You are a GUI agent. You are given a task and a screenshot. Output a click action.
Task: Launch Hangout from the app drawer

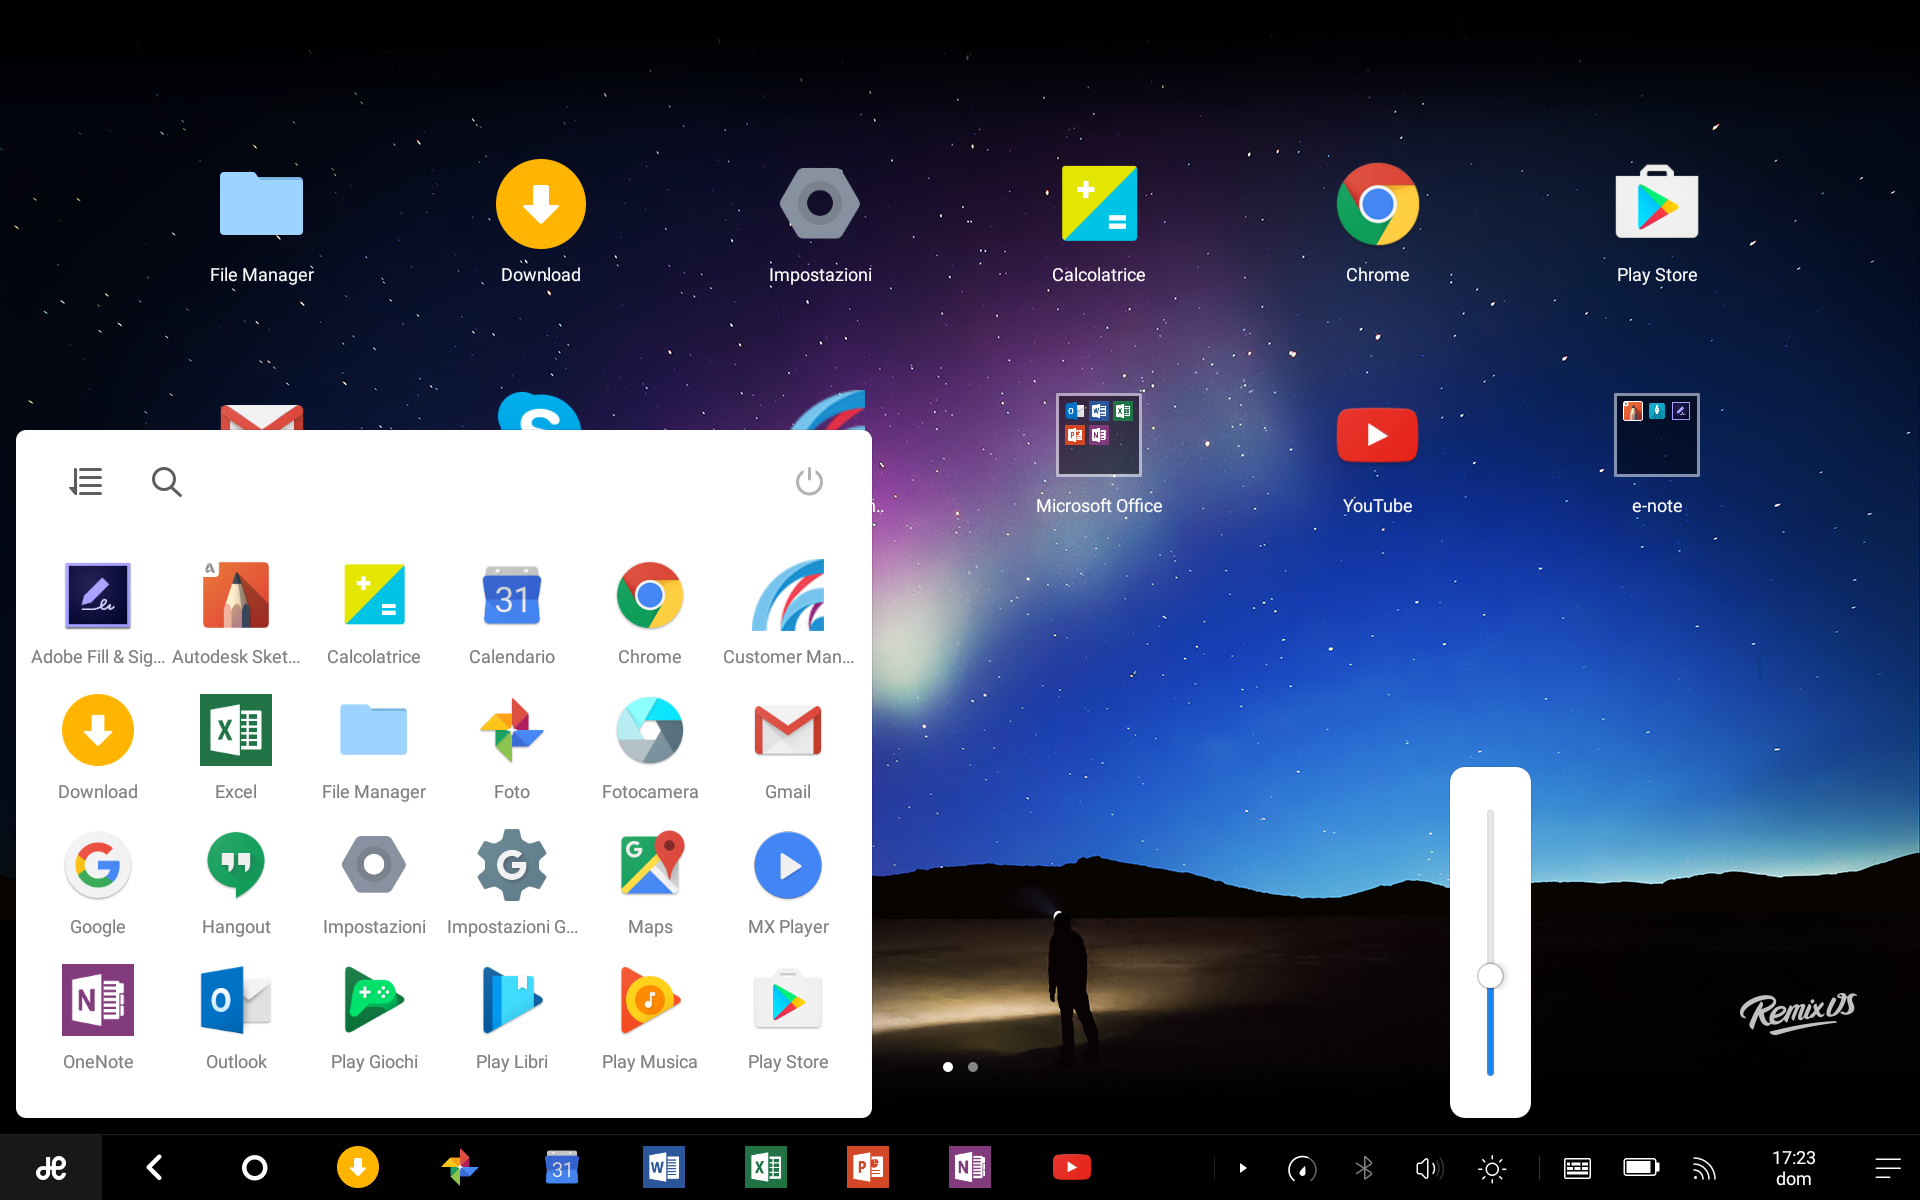[236, 865]
